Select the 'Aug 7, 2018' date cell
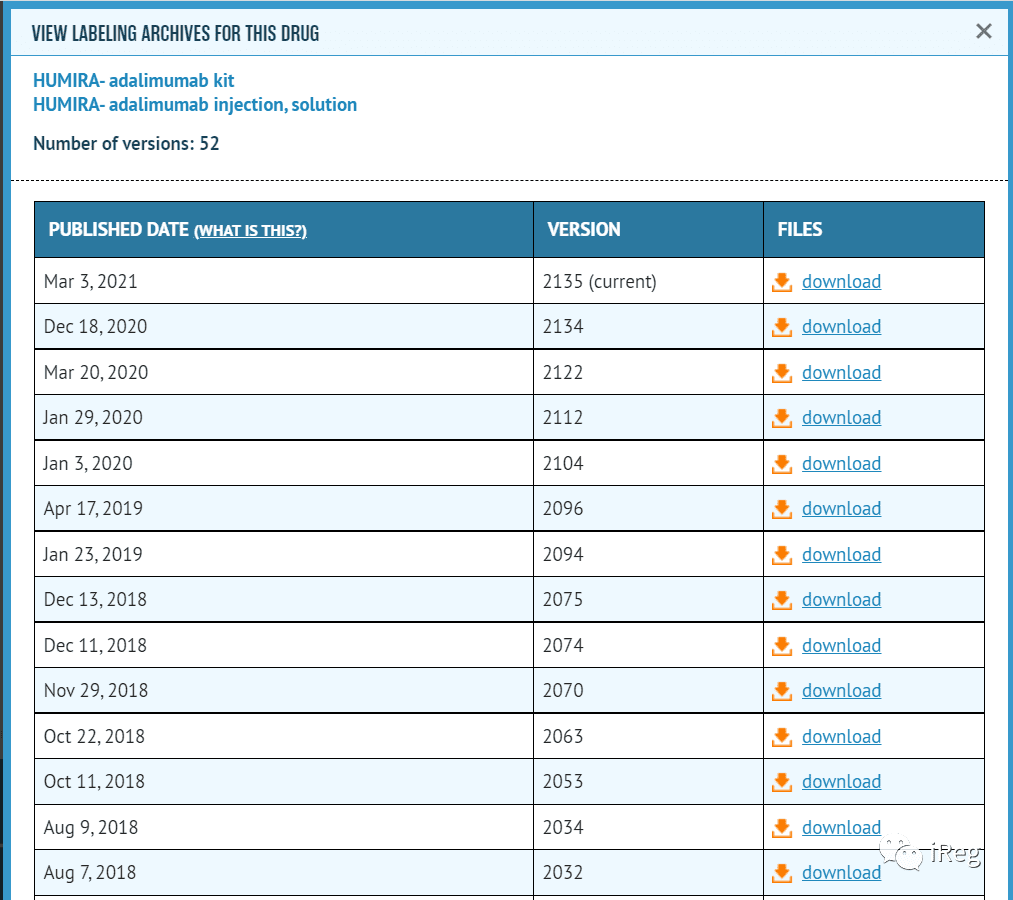Screen dimensions: 1013x900 (284, 873)
